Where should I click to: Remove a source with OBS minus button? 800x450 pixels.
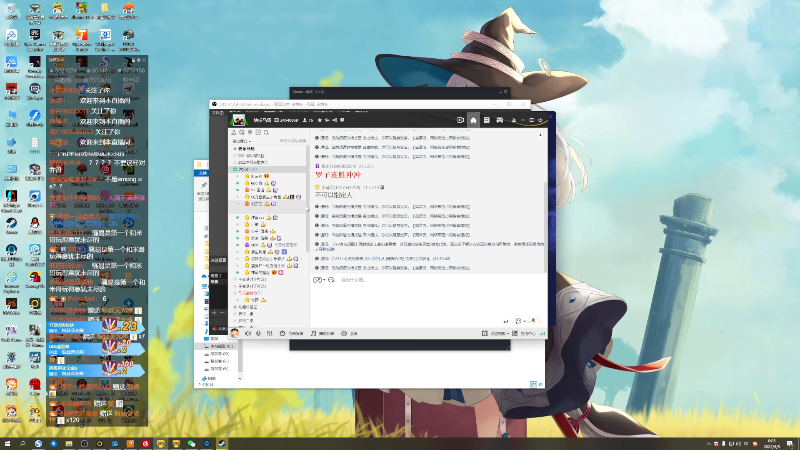point(222,312)
